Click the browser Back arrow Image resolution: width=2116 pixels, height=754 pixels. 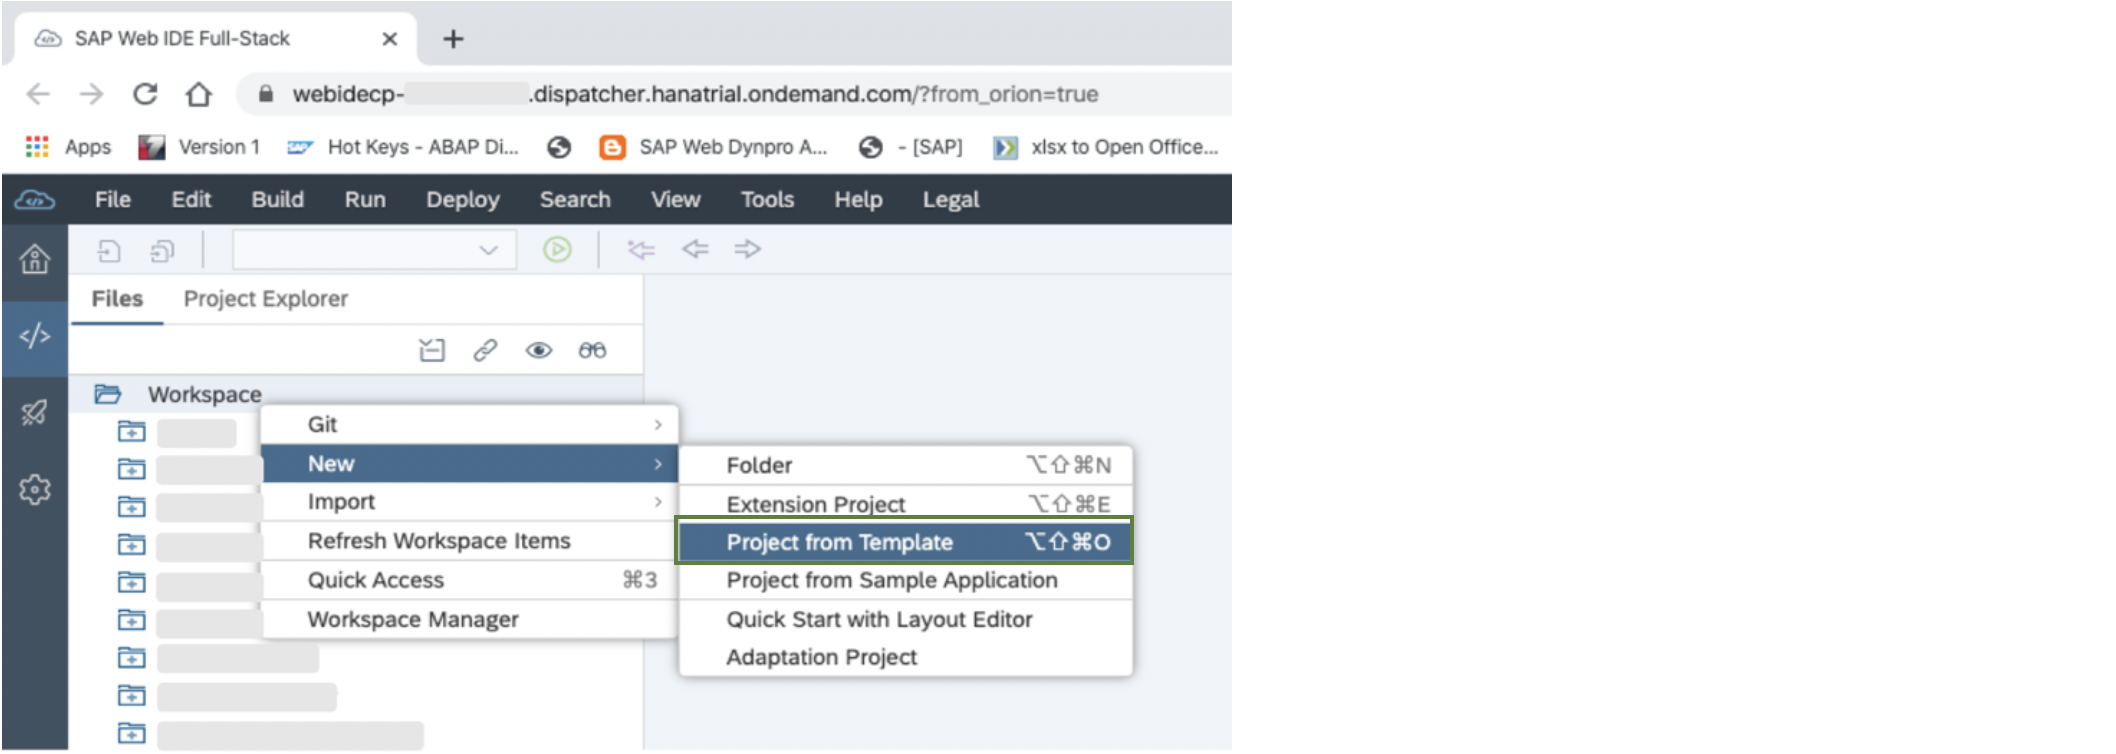[x=38, y=94]
